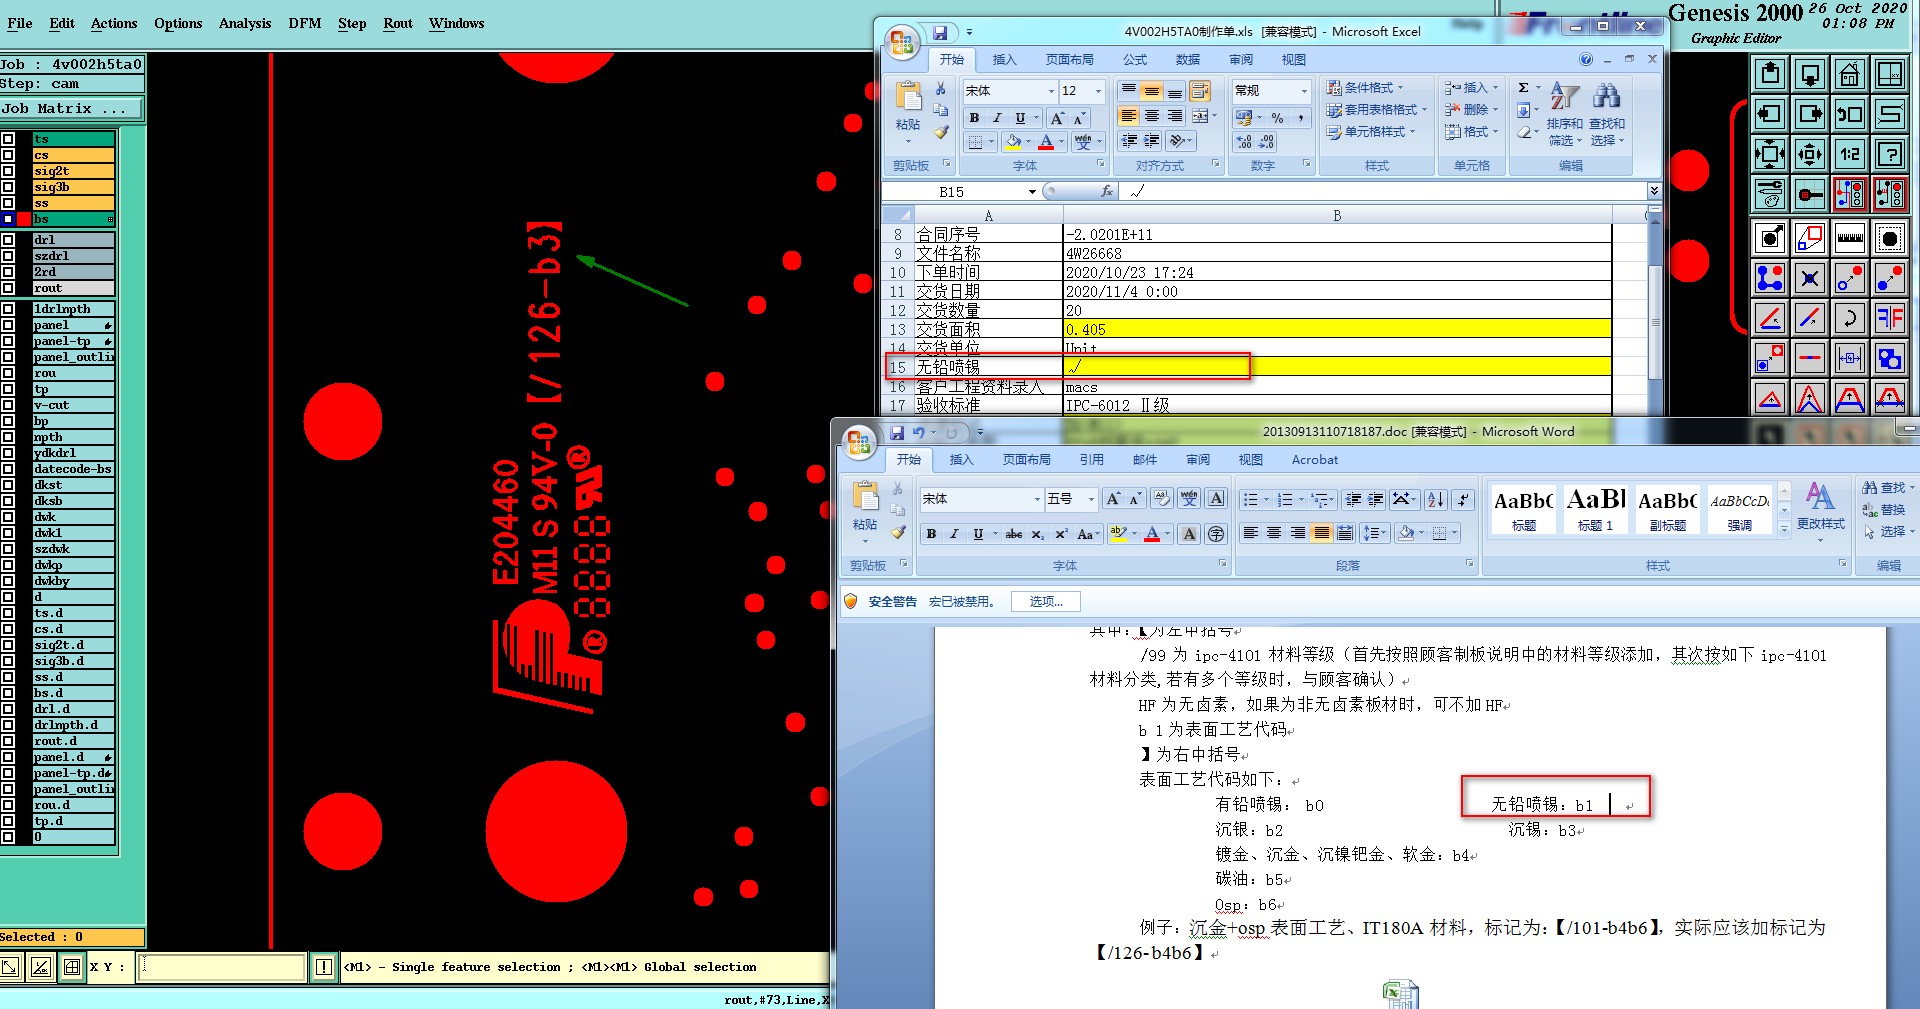The width and height of the screenshot is (1920, 1009).
Task: Open the Excel font size dropdown
Action: tap(1098, 91)
